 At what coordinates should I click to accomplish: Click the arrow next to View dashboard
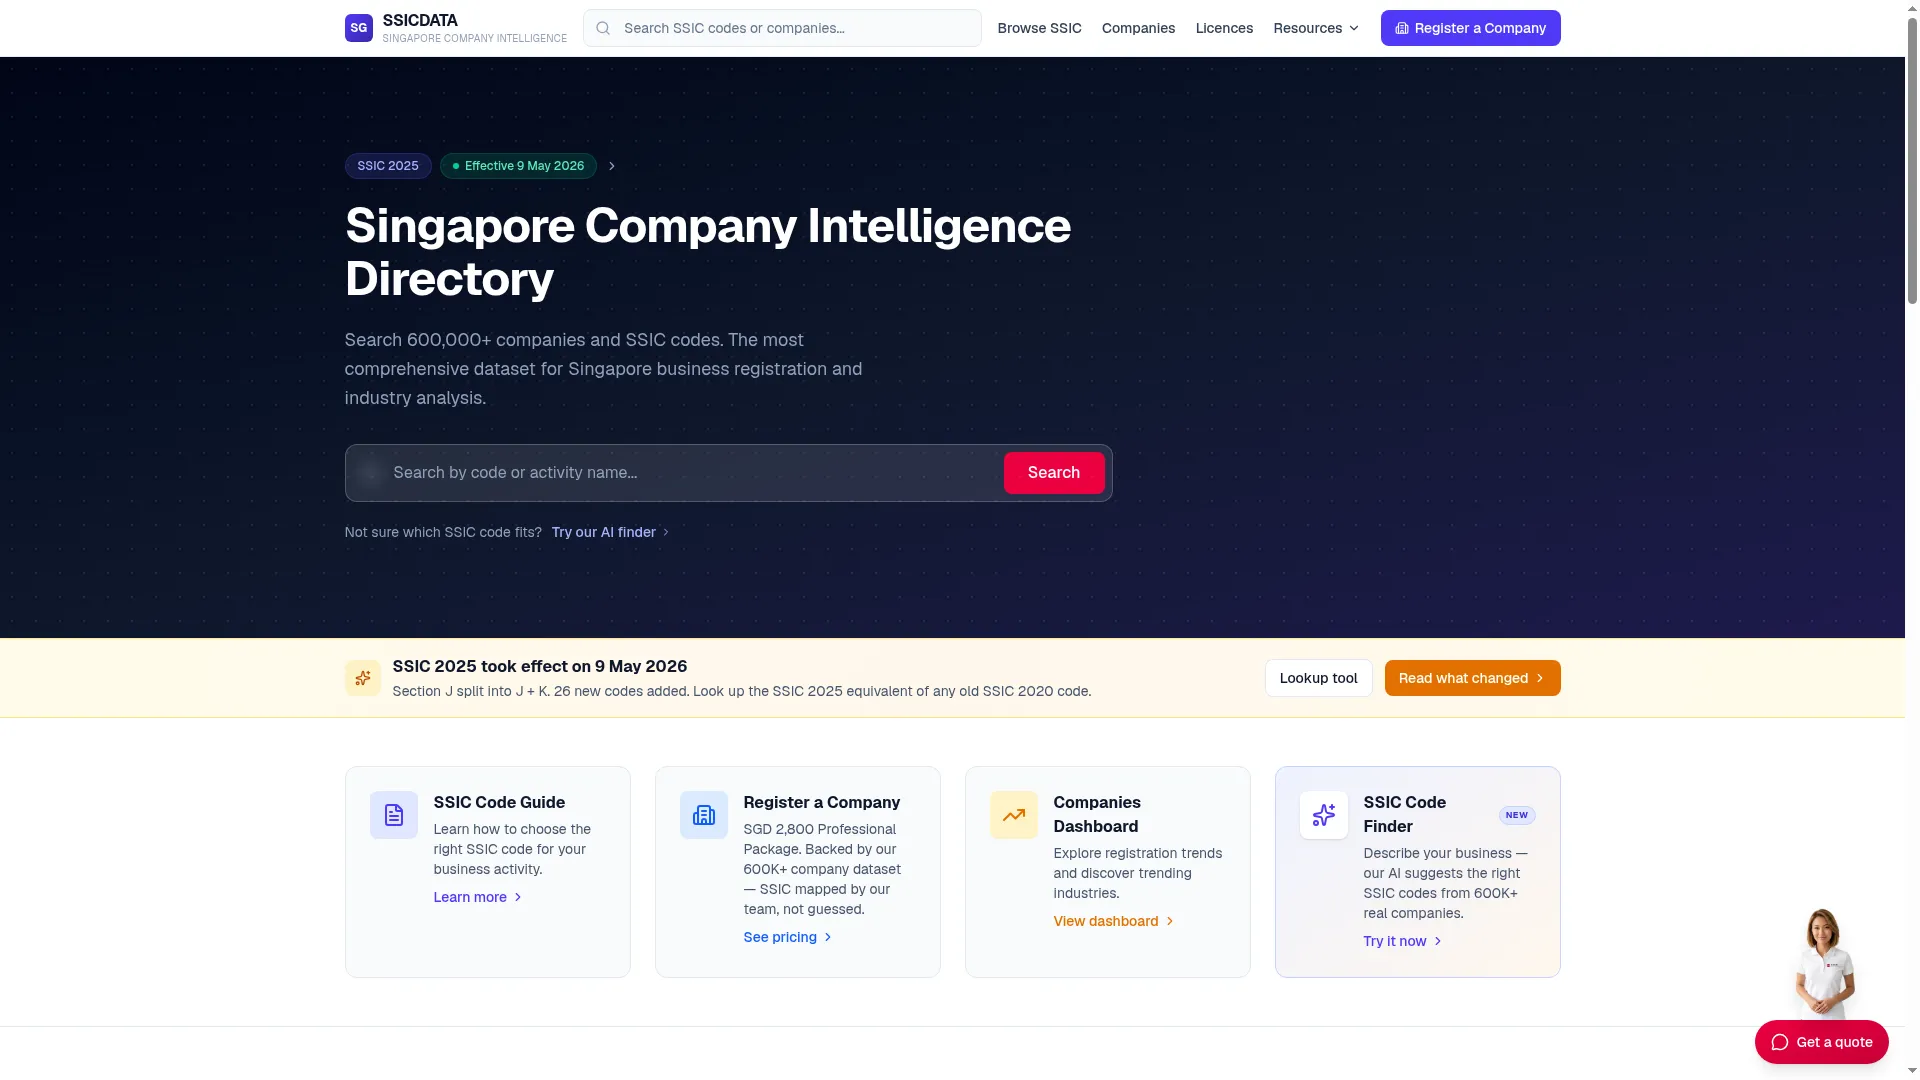1170,921
